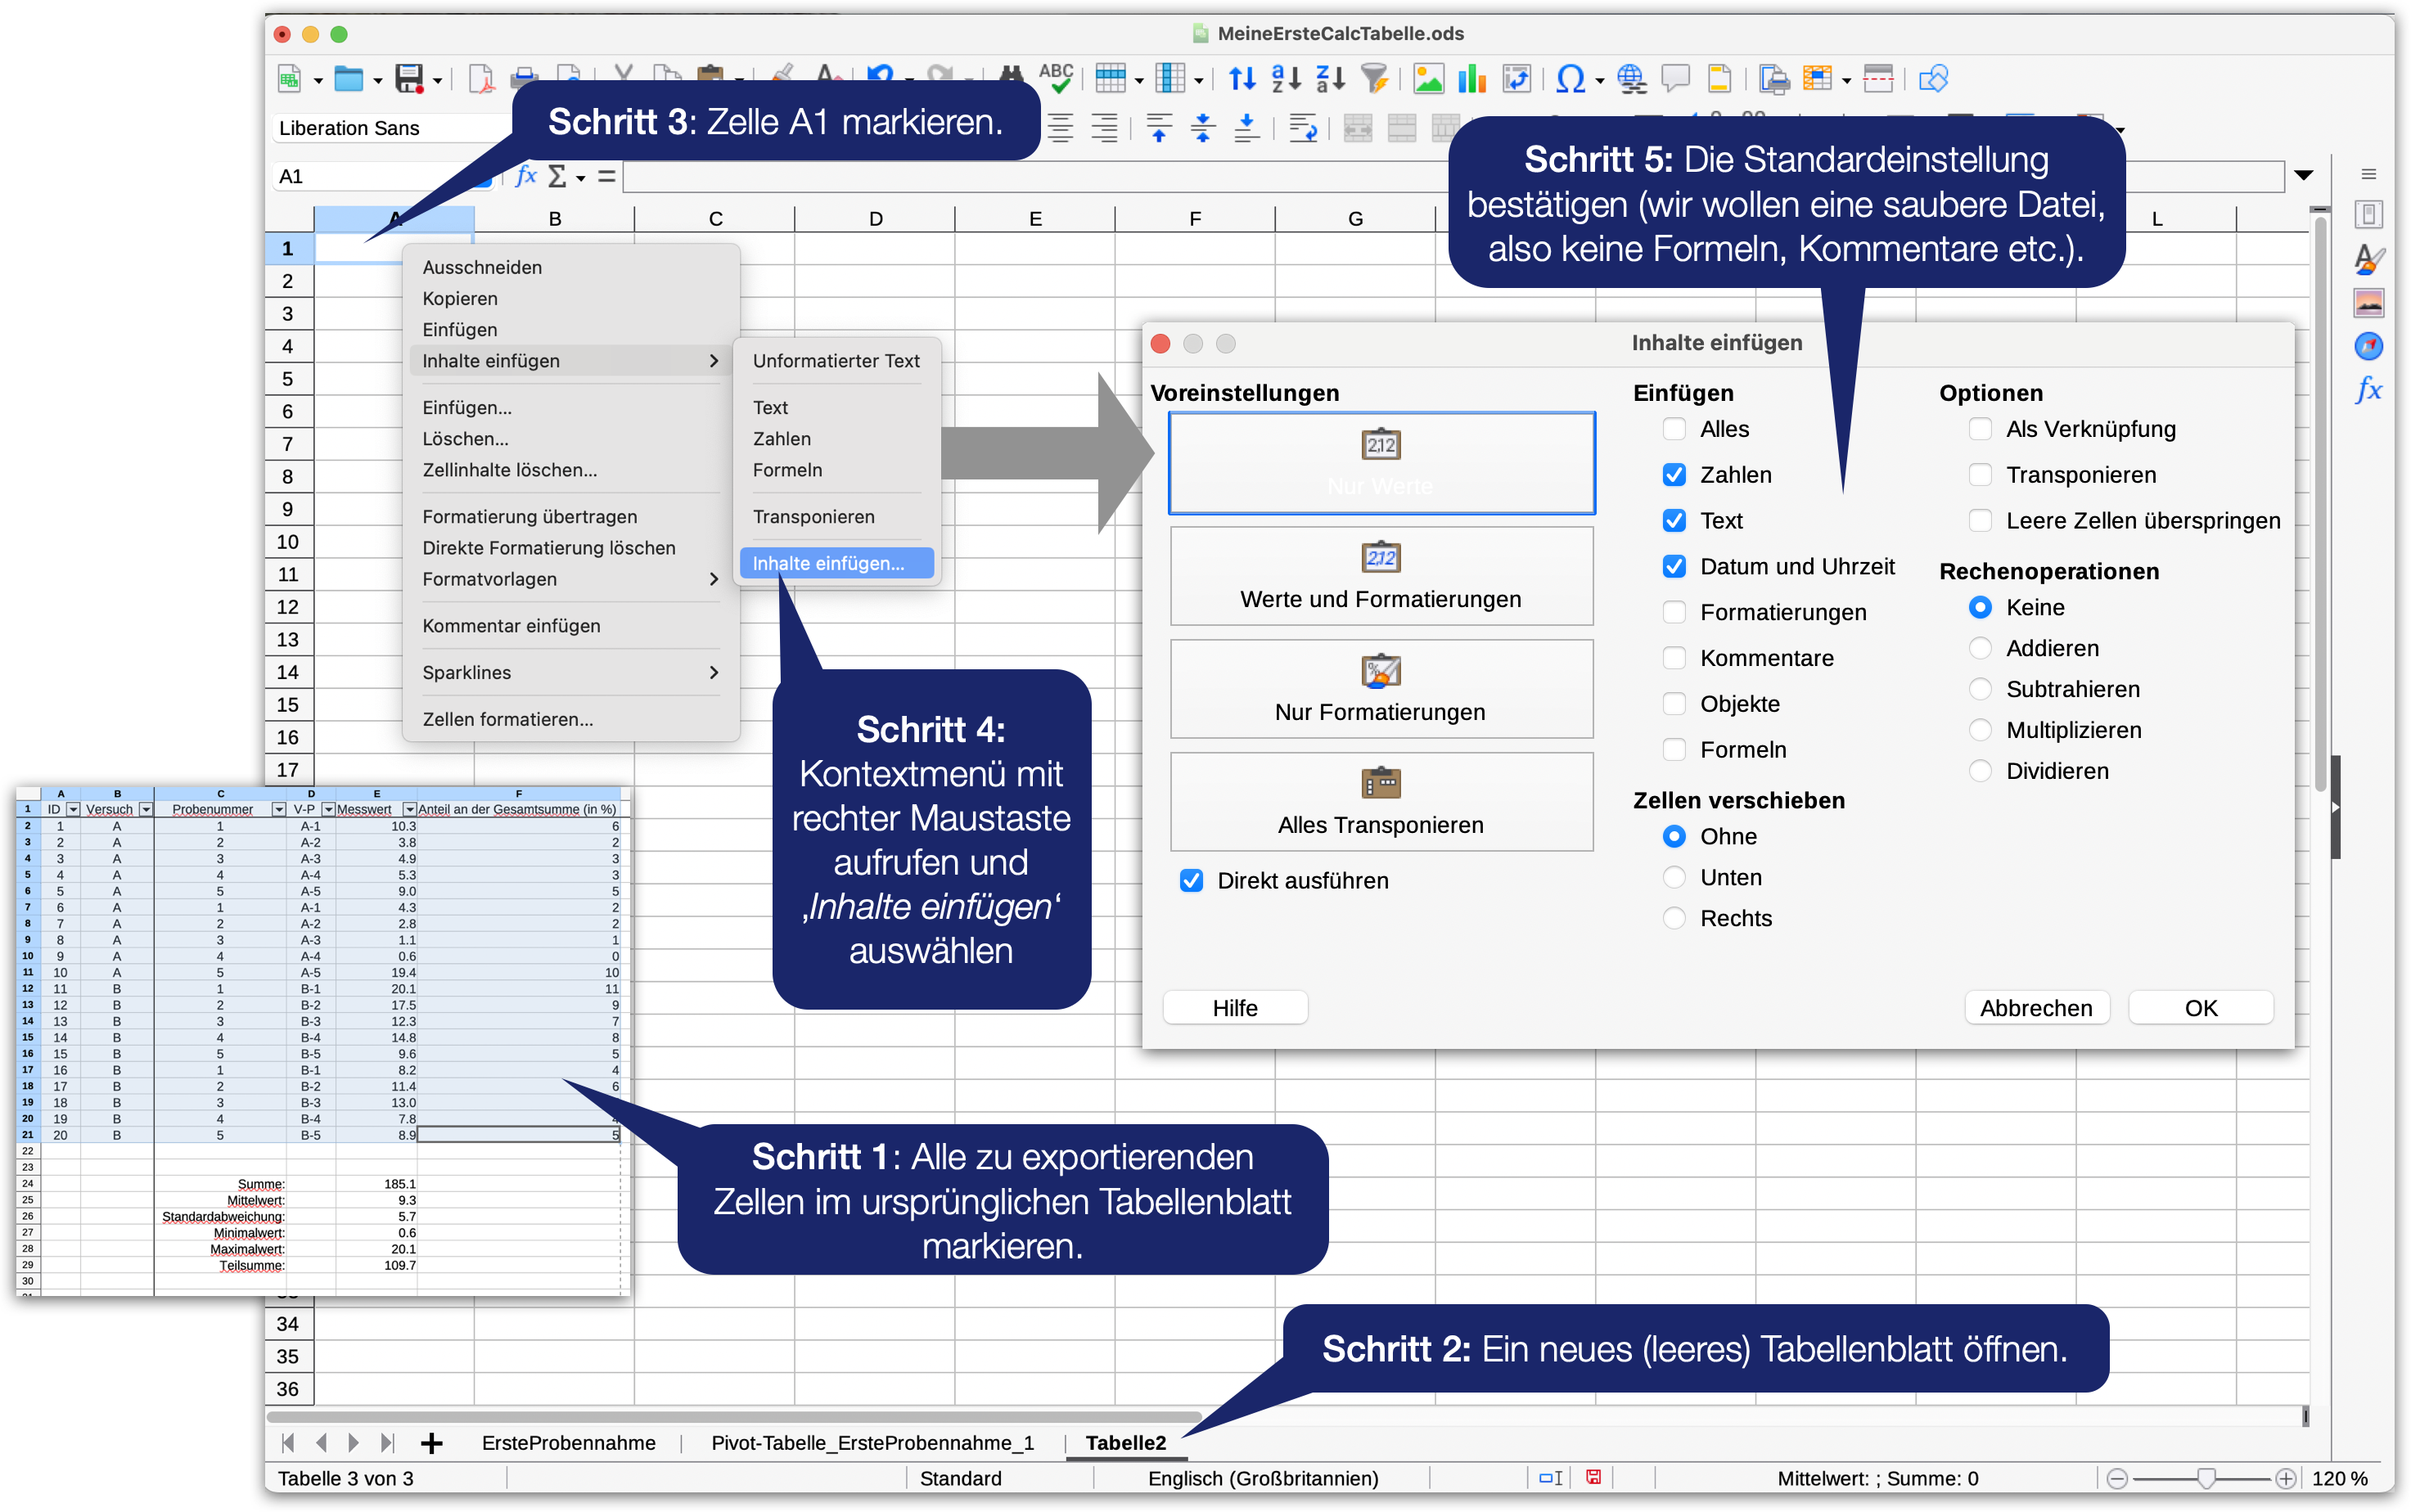Enable the Formatierungen checkbox

click(x=1674, y=612)
